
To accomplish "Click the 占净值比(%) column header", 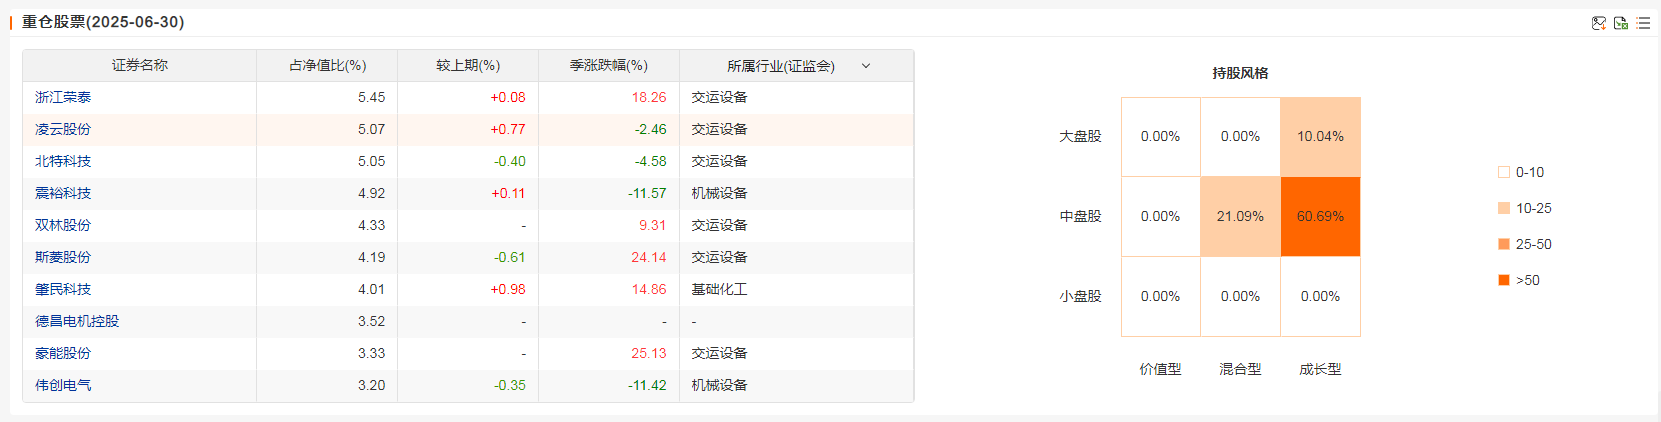I will click(x=328, y=65).
